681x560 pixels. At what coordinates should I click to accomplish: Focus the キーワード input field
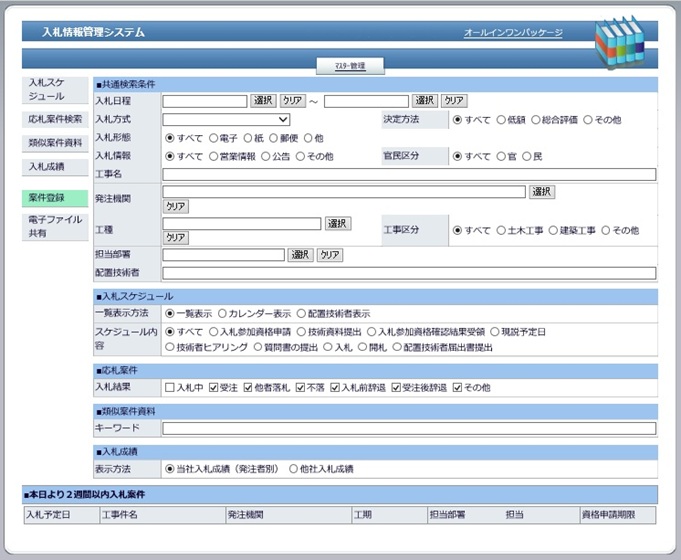tap(409, 428)
